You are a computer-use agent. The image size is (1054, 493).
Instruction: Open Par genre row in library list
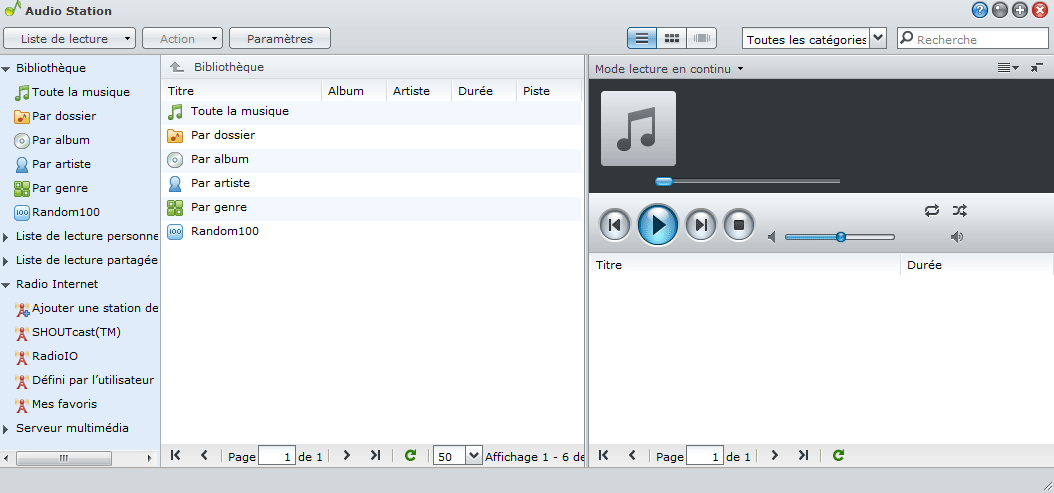(371, 207)
